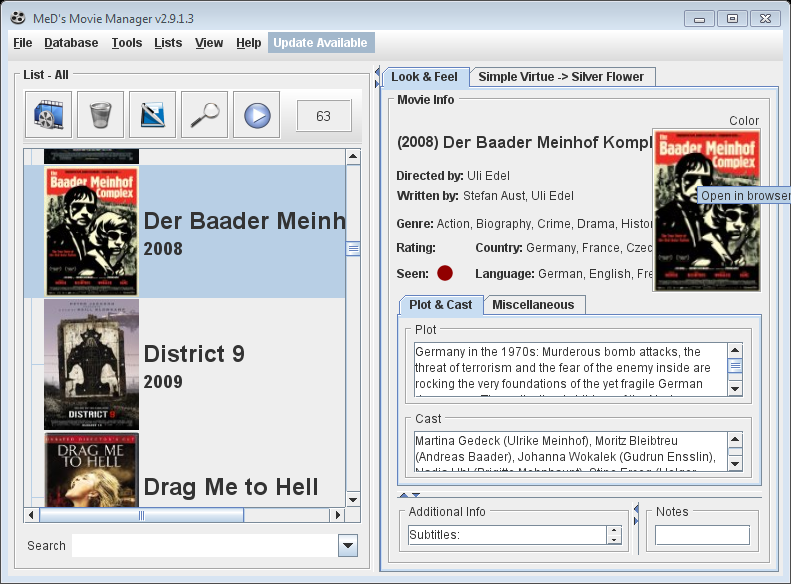Click the Update Available button

321,43
